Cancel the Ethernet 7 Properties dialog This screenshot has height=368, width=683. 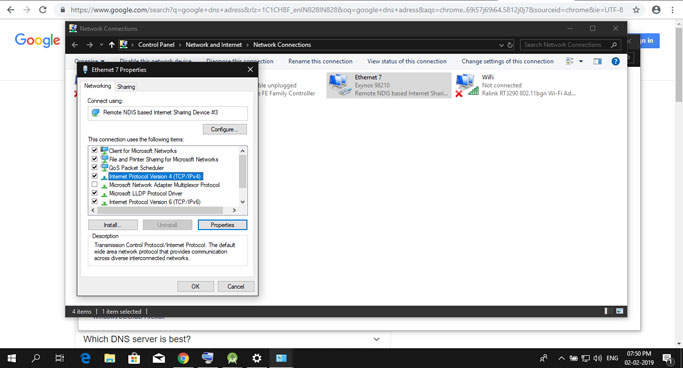pyautogui.click(x=236, y=286)
